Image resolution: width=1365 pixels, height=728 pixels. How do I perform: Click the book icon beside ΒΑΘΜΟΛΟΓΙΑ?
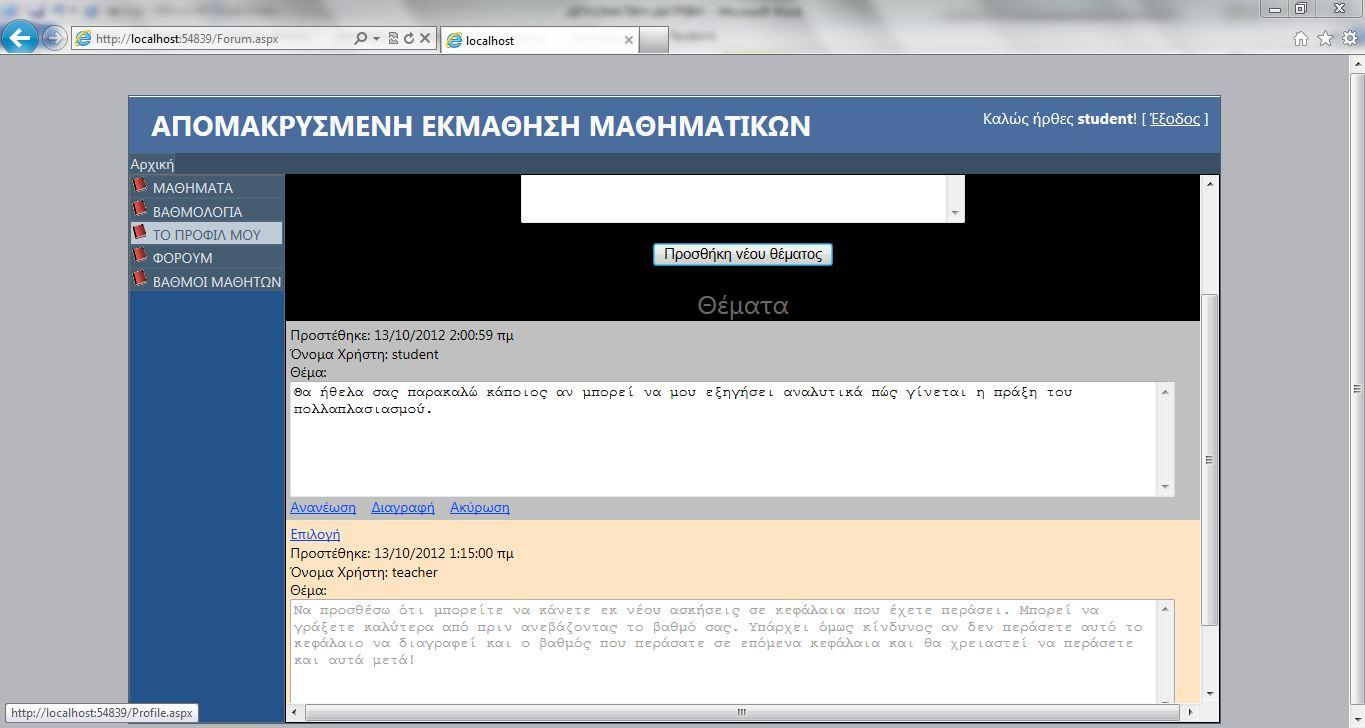[x=140, y=209]
